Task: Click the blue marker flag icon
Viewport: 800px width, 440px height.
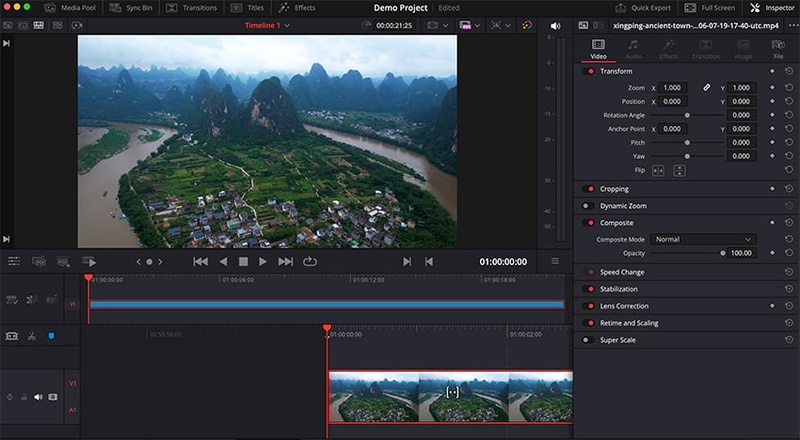Action: click(x=51, y=336)
